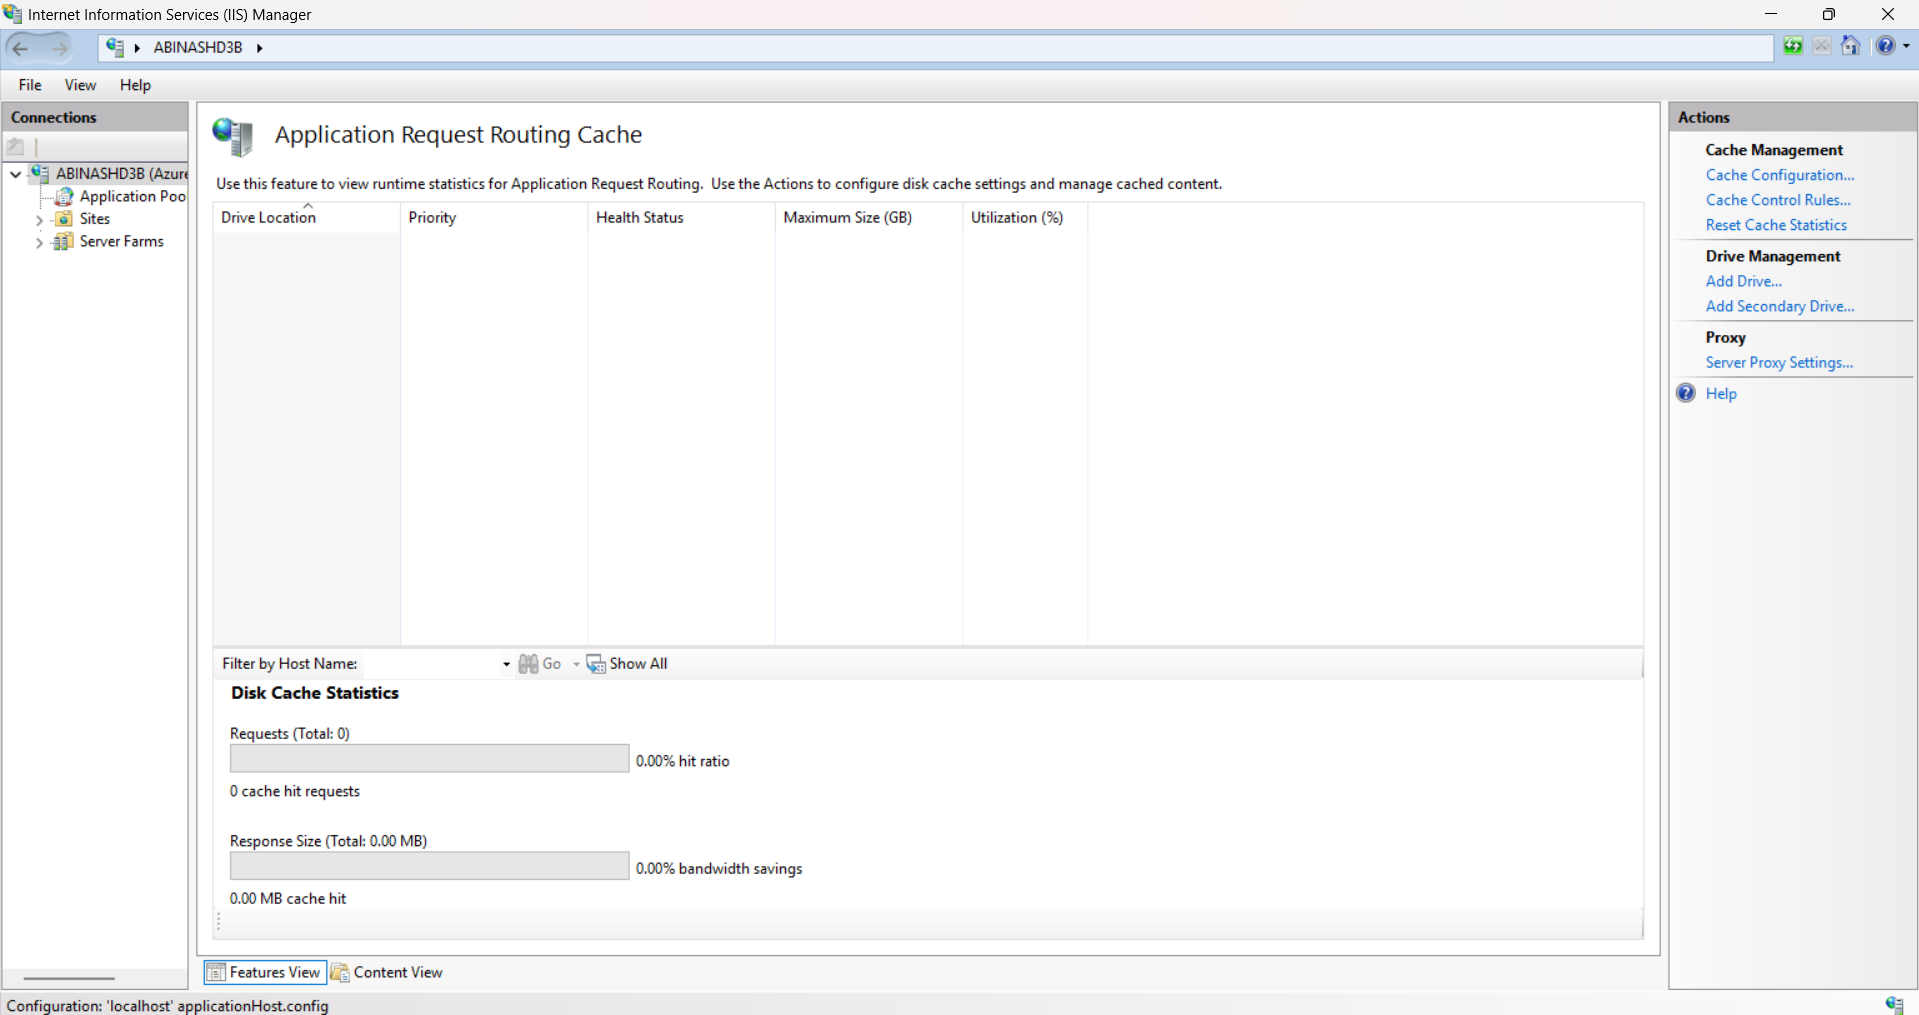Click the server icon in the address bar

click(115, 47)
